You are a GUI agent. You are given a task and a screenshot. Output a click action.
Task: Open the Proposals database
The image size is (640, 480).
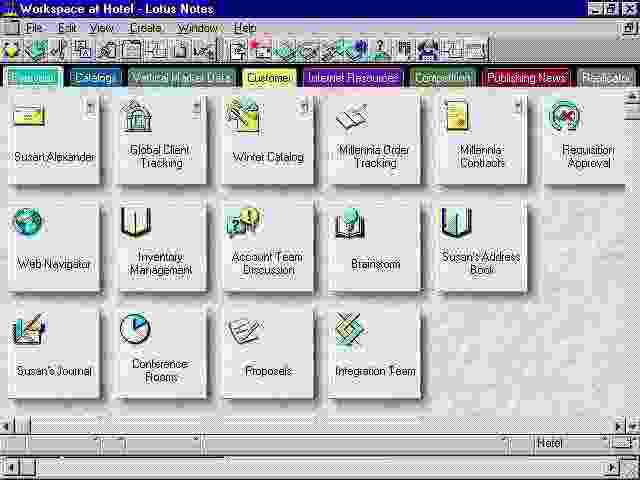point(268,354)
